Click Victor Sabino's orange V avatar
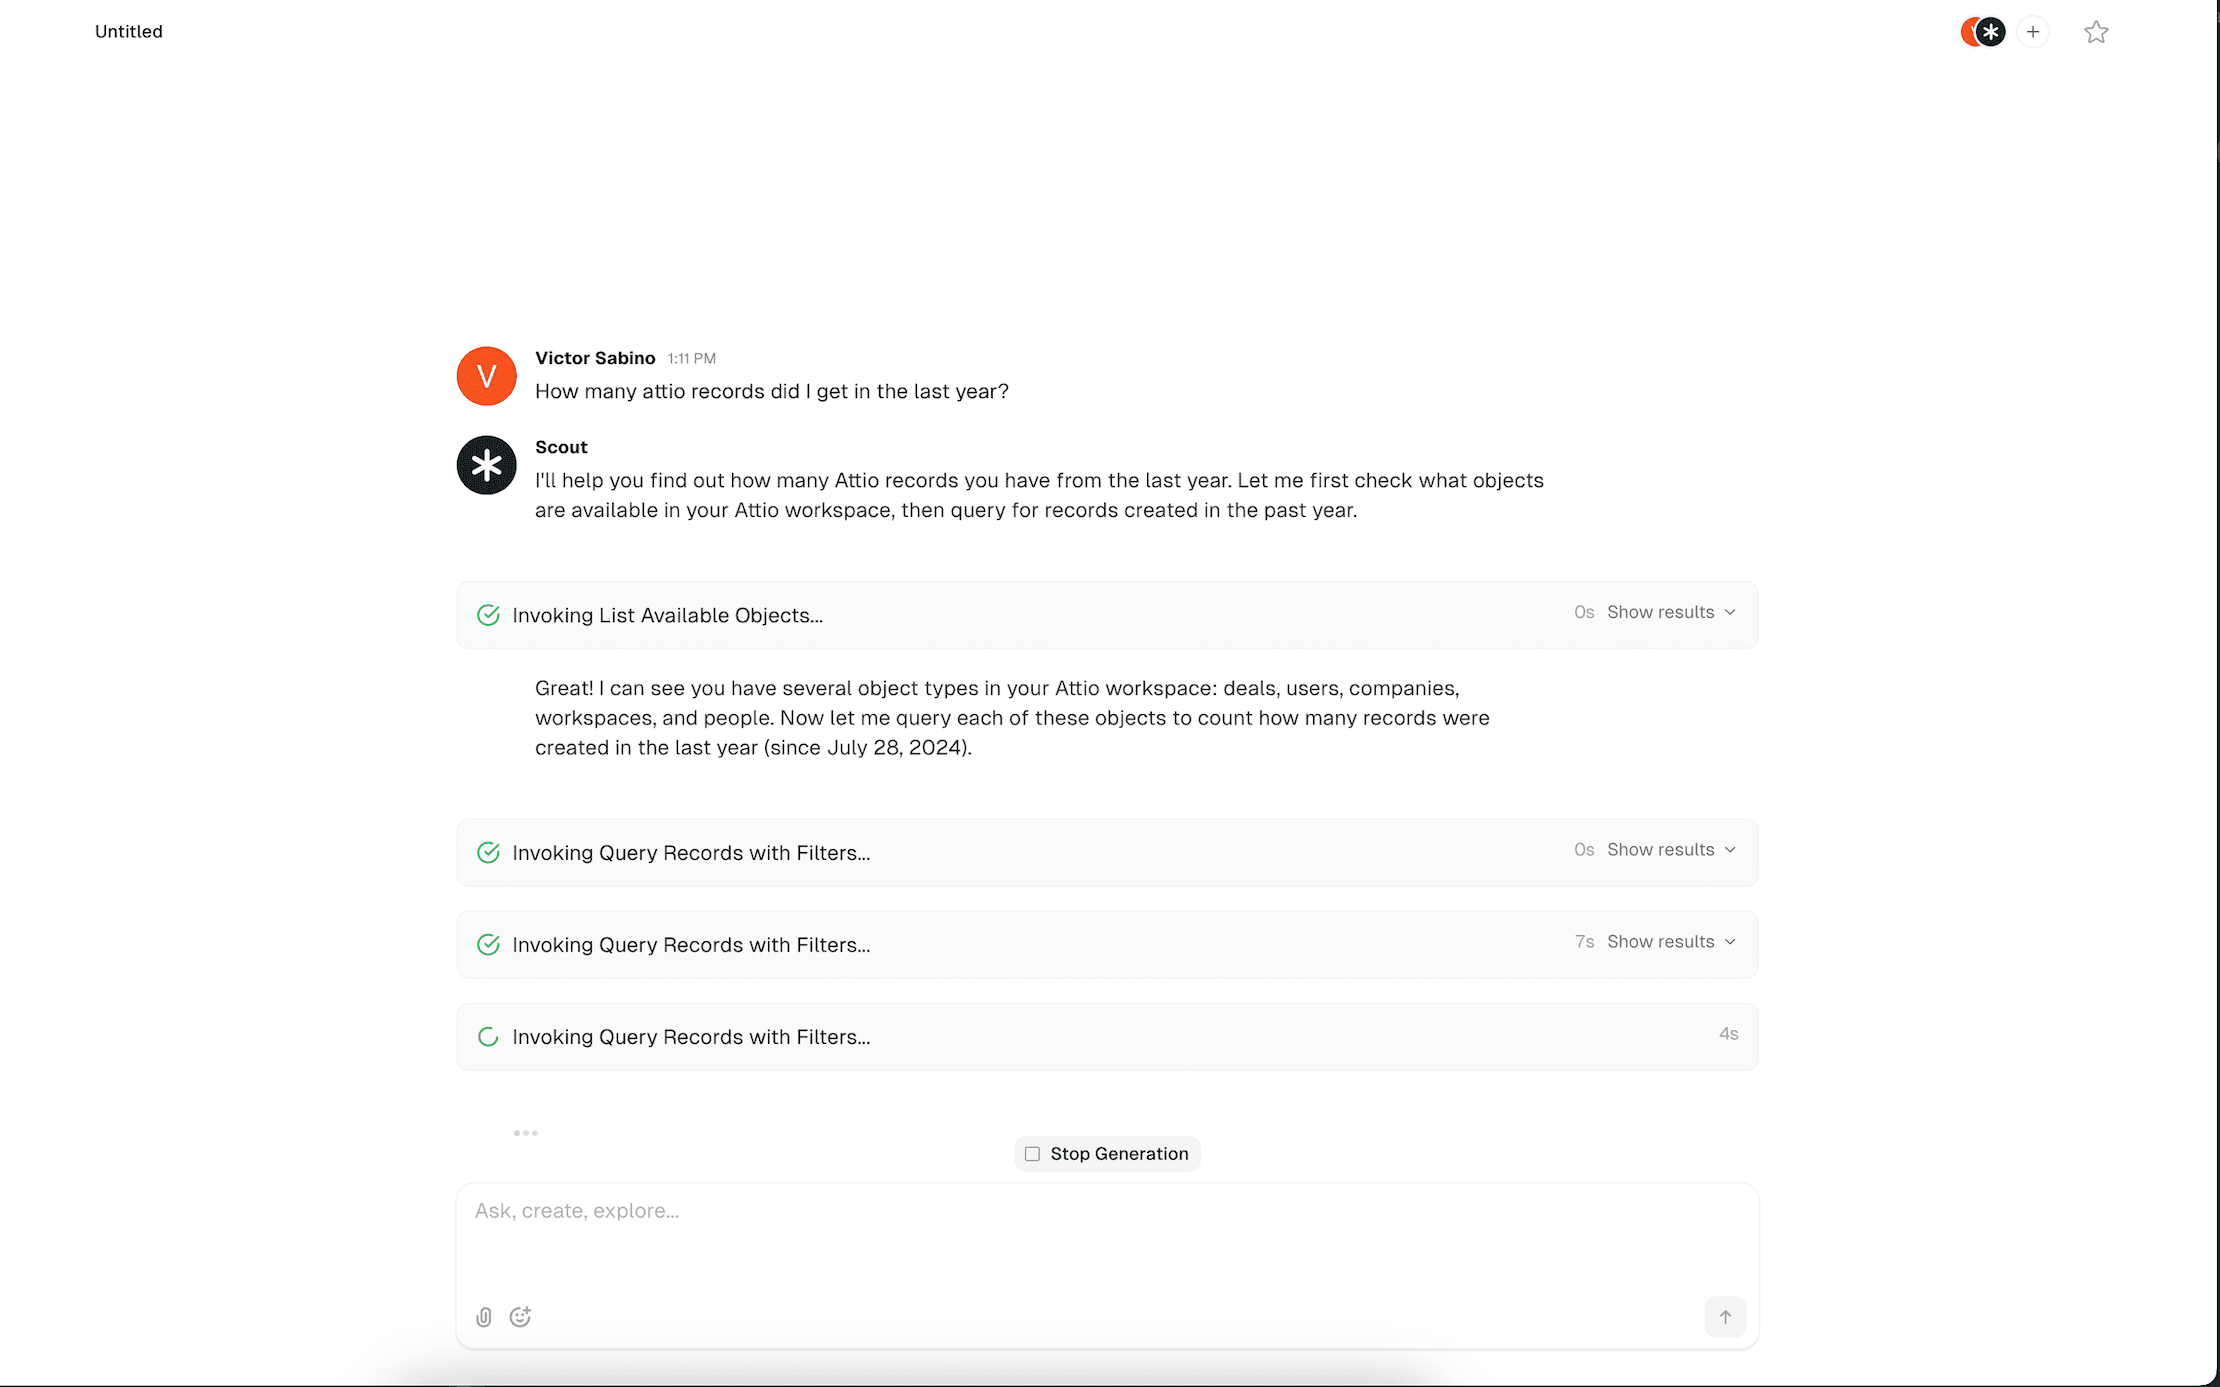 click(486, 376)
